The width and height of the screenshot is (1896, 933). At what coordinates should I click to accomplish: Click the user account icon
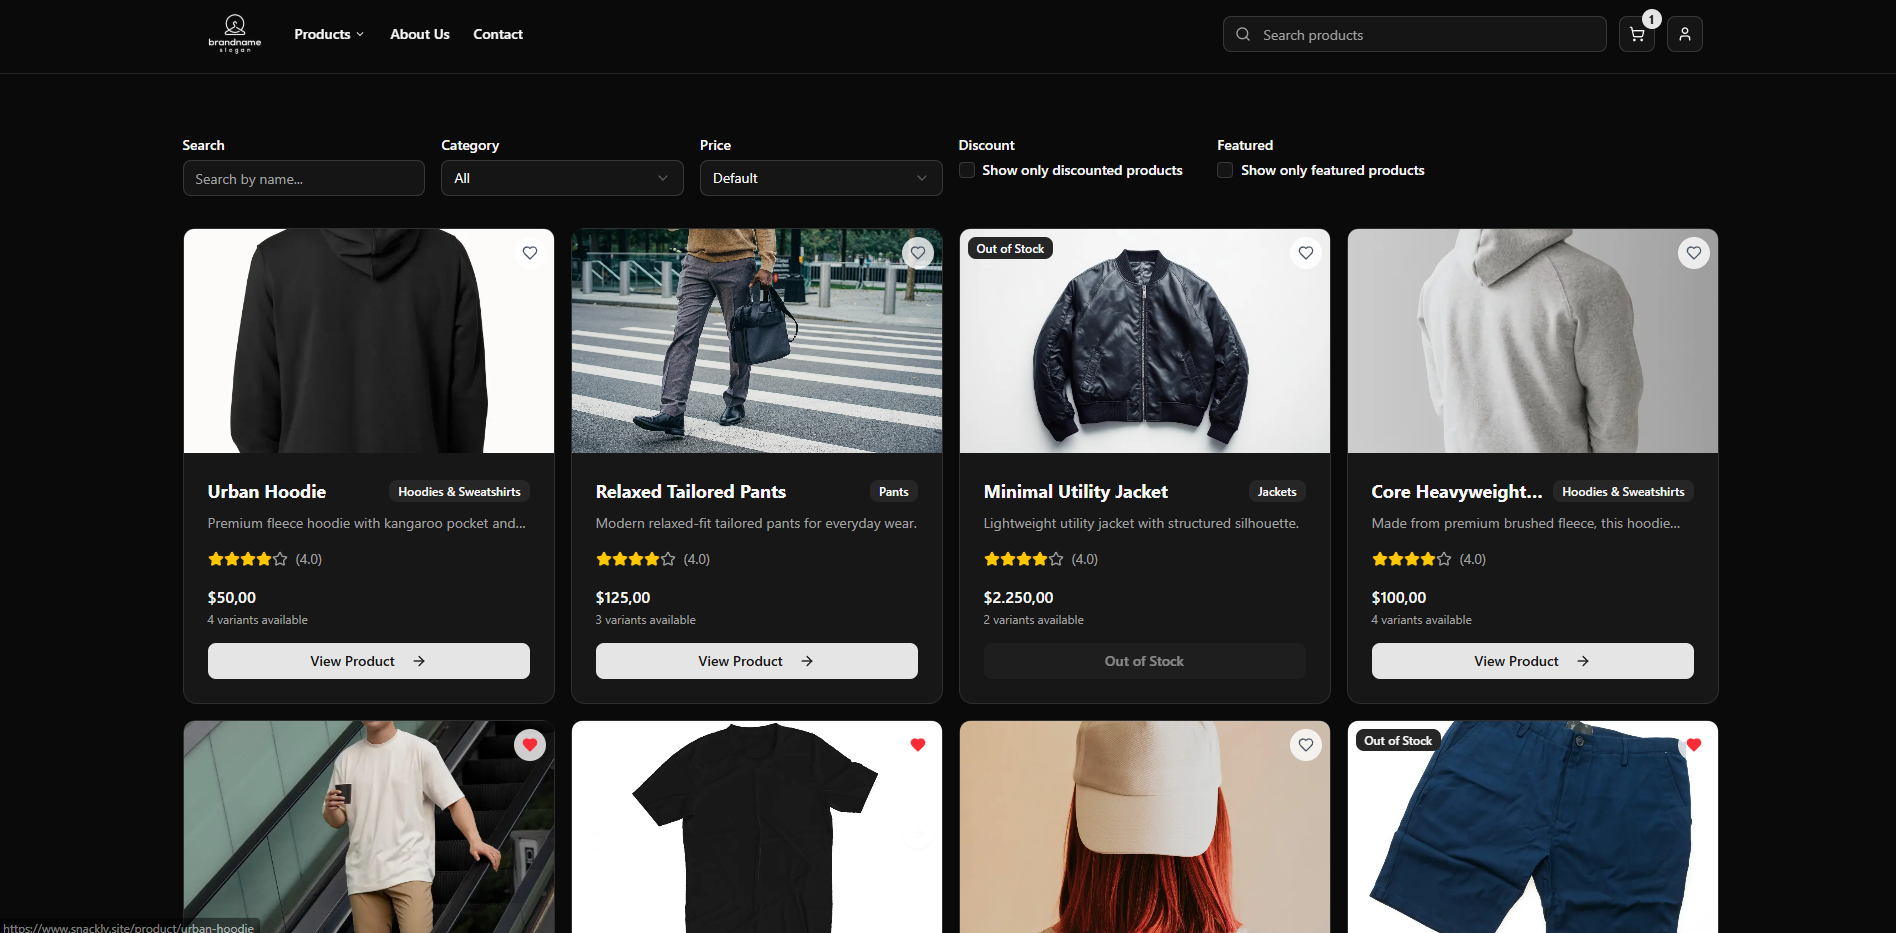click(1685, 35)
